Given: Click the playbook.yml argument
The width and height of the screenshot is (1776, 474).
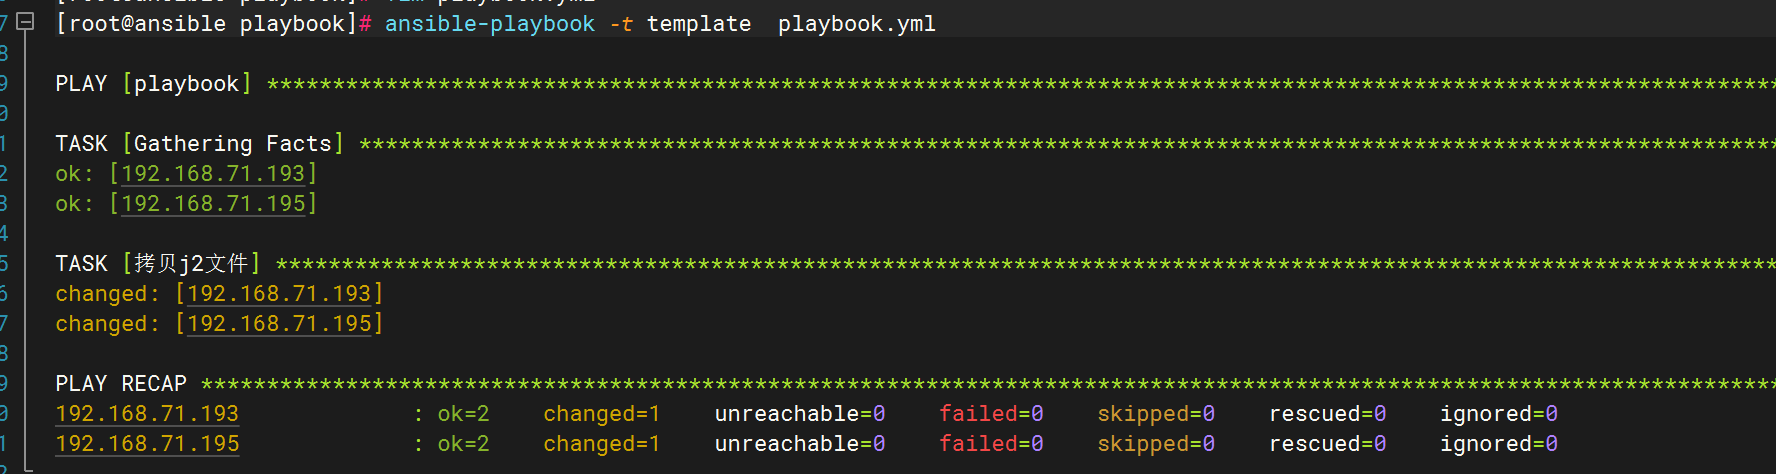Looking at the screenshot, I should tap(857, 24).
